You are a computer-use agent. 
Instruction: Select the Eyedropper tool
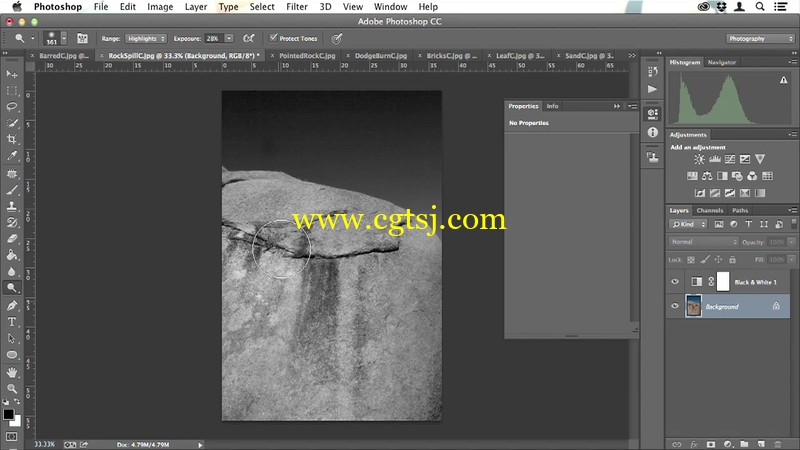[x=11, y=156]
